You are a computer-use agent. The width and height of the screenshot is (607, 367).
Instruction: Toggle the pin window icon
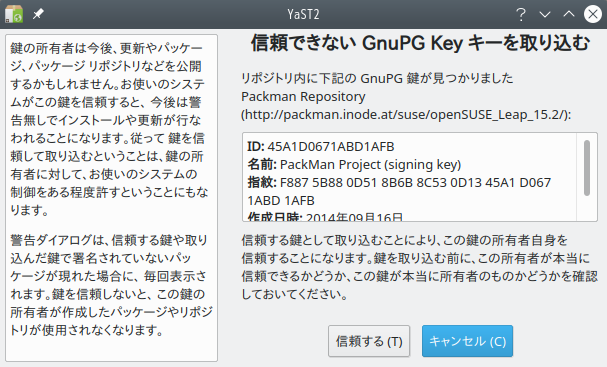(x=38, y=14)
